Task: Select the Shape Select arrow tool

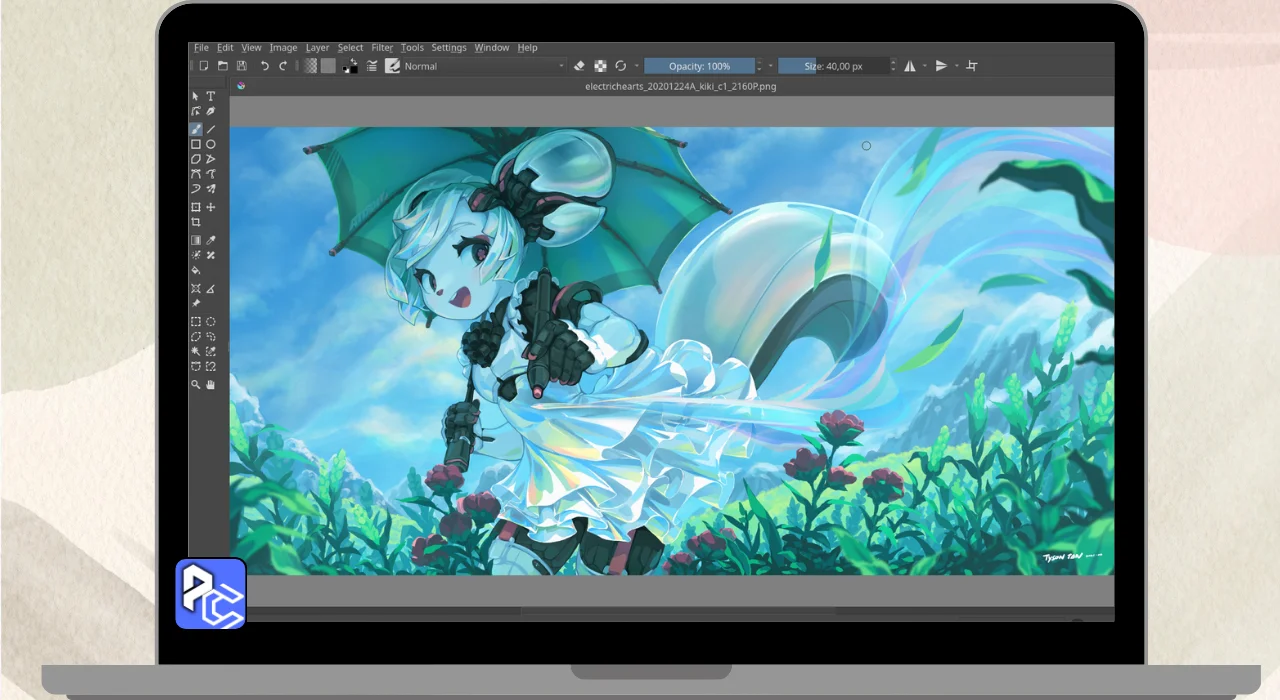Action: pyautogui.click(x=196, y=96)
